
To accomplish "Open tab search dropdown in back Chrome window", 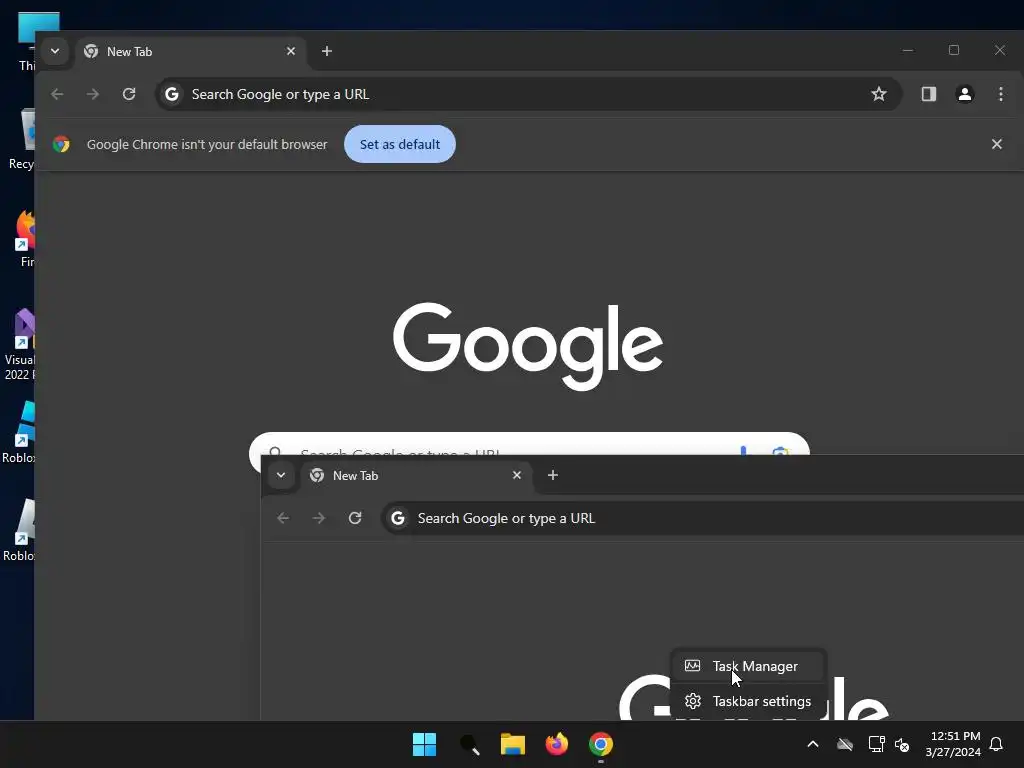I will point(55,51).
